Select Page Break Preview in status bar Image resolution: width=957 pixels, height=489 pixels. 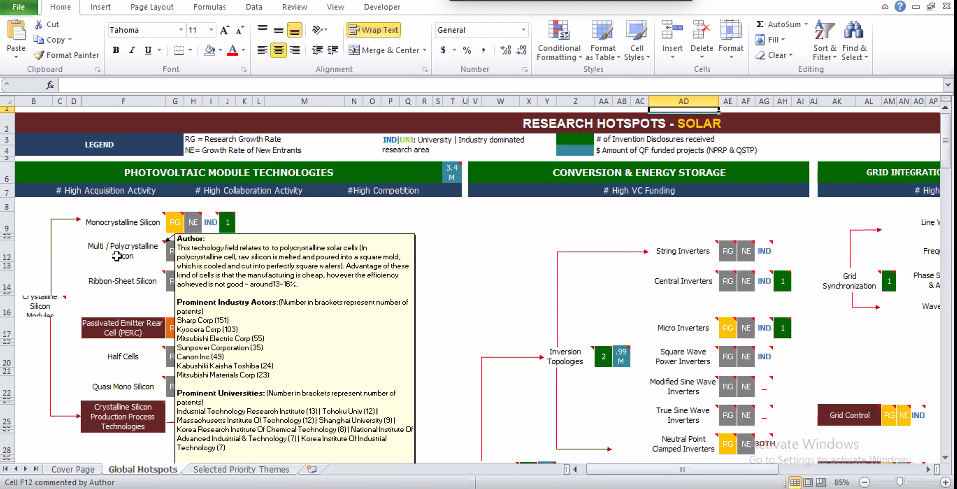tap(820, 482)
